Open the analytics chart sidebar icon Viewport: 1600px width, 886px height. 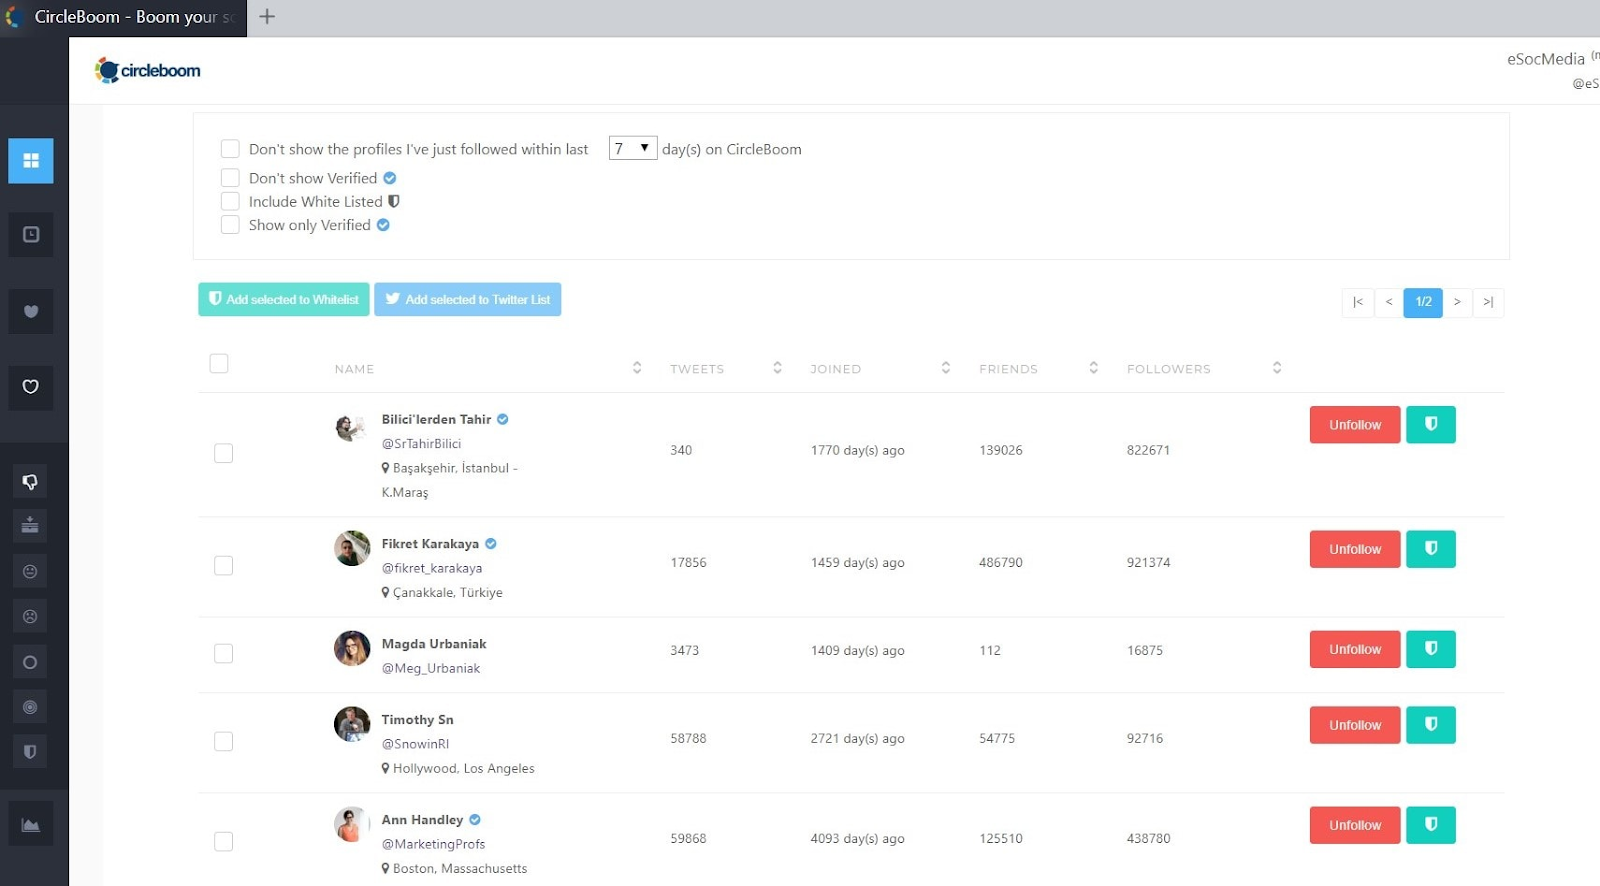pos(31,825)
